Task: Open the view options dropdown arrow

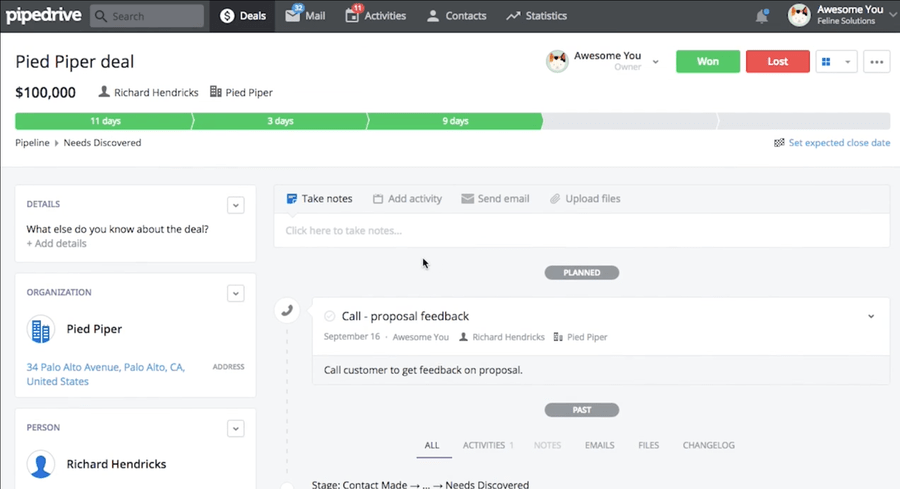Action: point(847,61)
